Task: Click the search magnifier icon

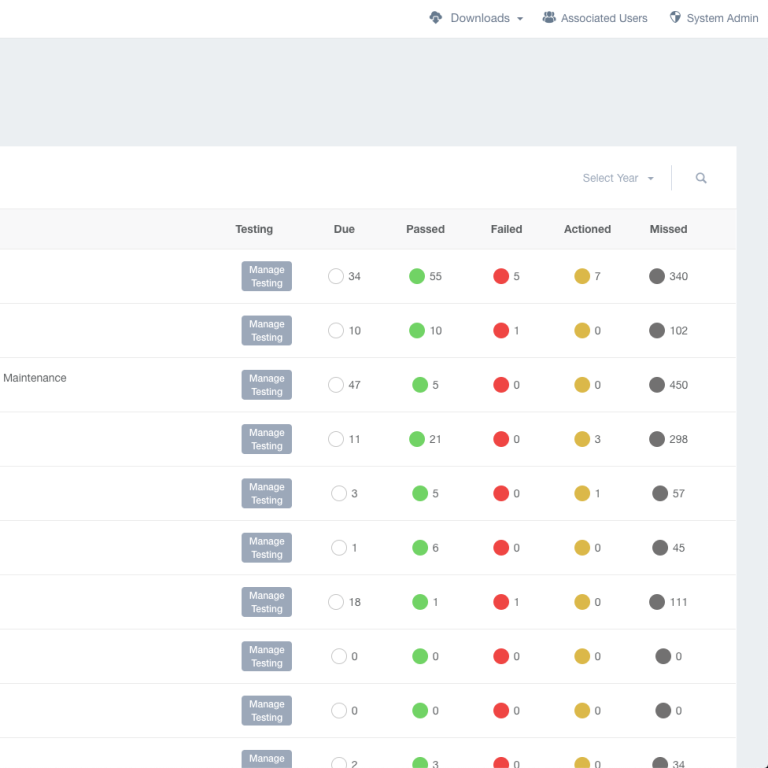Action: (701, 178)
